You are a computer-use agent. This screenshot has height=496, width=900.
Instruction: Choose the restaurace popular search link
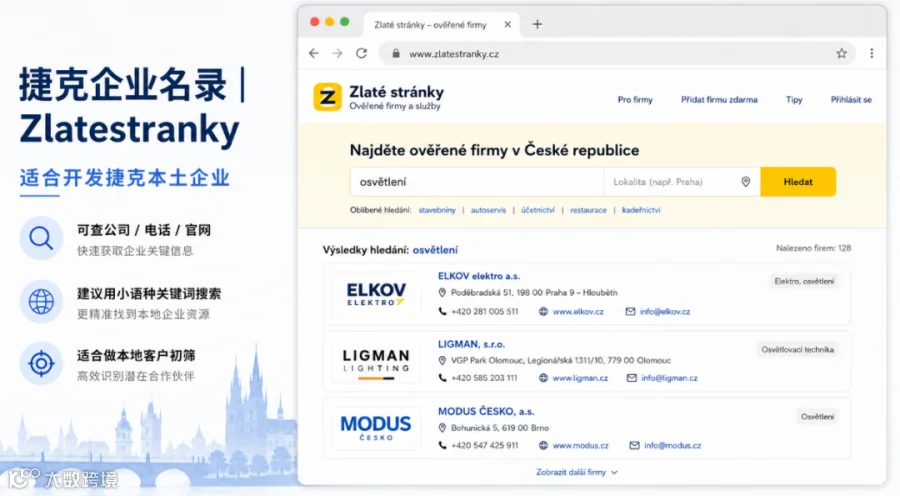click(588, 210)
